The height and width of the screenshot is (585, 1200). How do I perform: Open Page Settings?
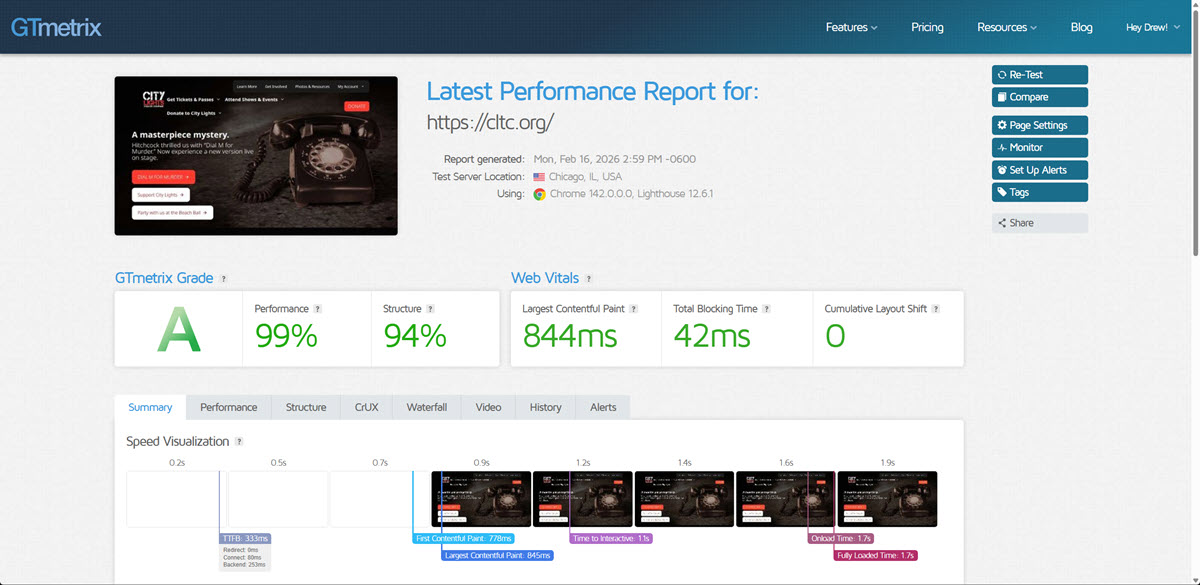1039,125
